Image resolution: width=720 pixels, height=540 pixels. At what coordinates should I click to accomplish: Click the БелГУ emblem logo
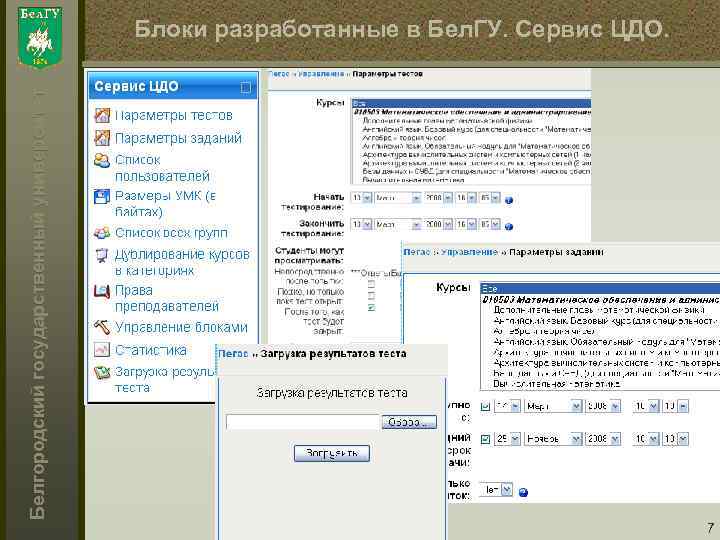click(x=40, y=37)
